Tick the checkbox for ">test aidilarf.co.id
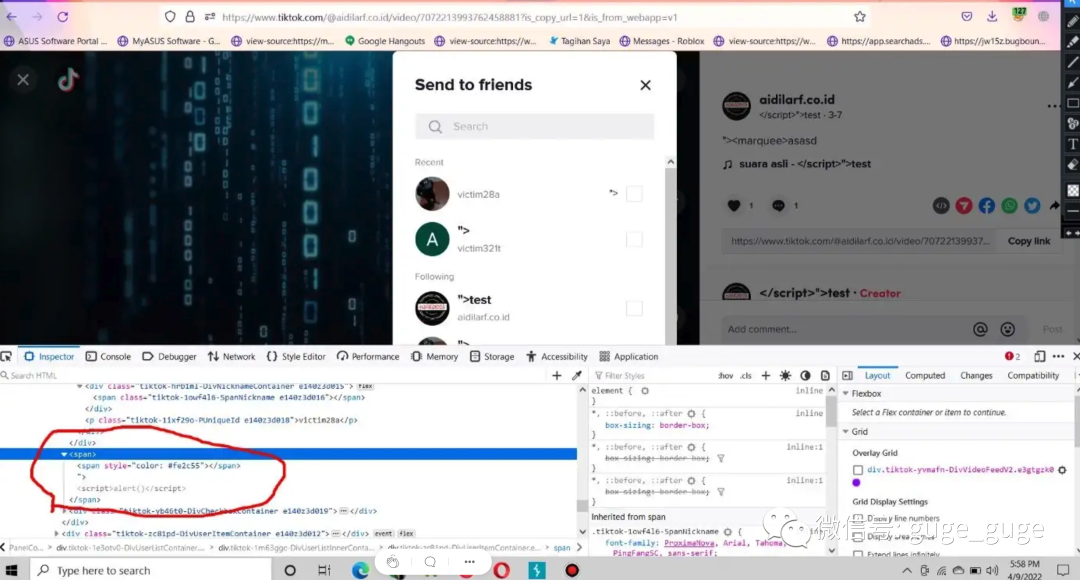The height and width of the screenshot is (580, 1080). click(x=634, y=308)
